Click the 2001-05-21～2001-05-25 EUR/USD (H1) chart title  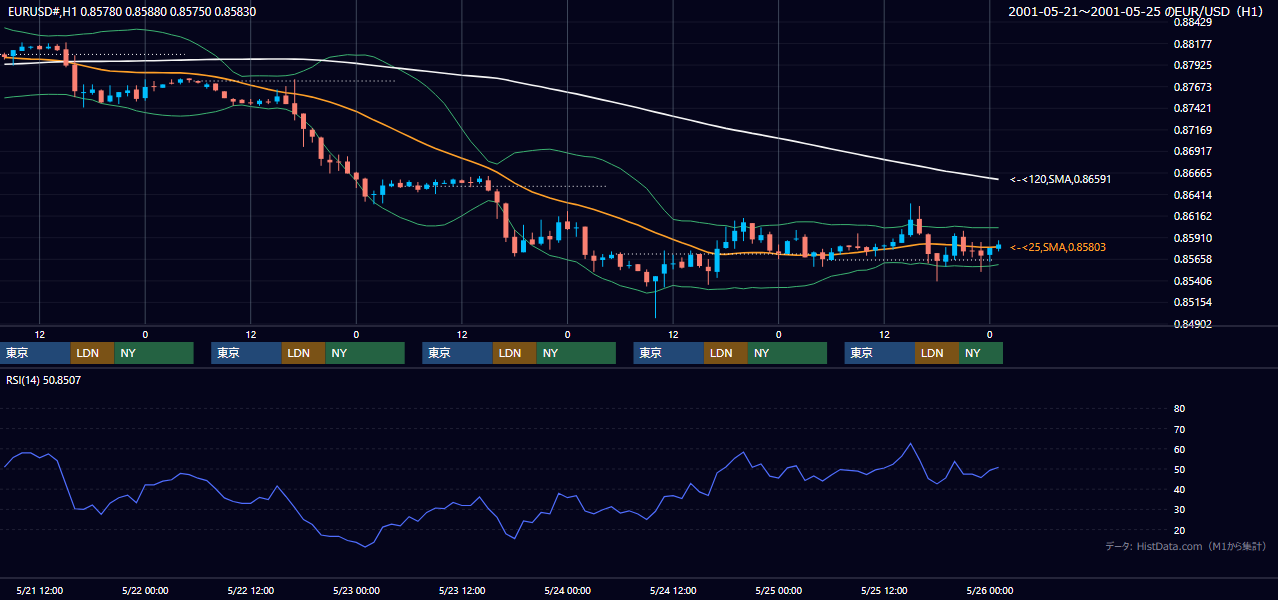[x=1137, y=11]
